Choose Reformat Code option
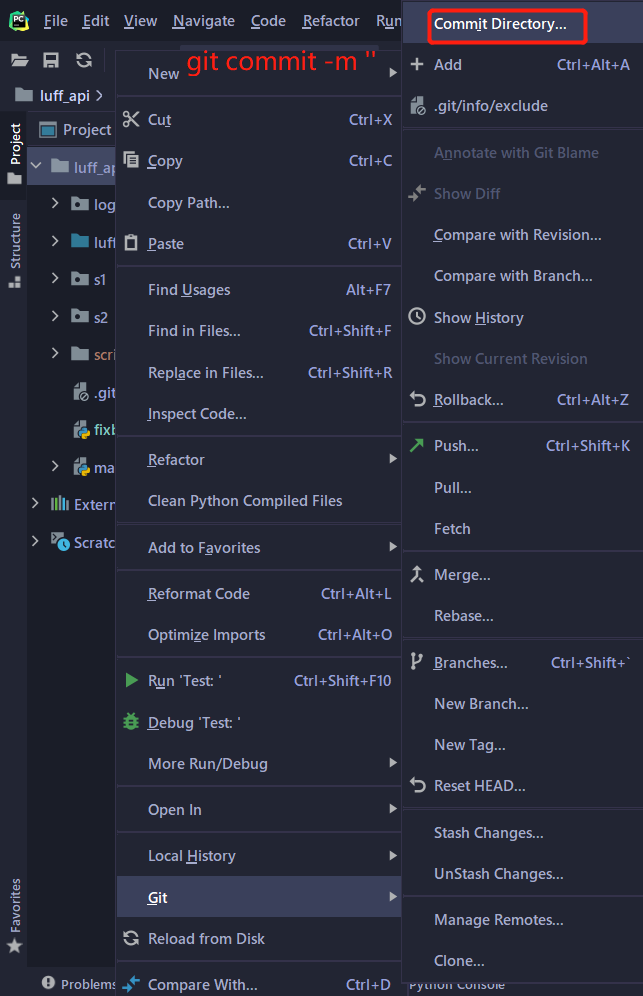Screen dimensions: 643x996 coord(259,593)
